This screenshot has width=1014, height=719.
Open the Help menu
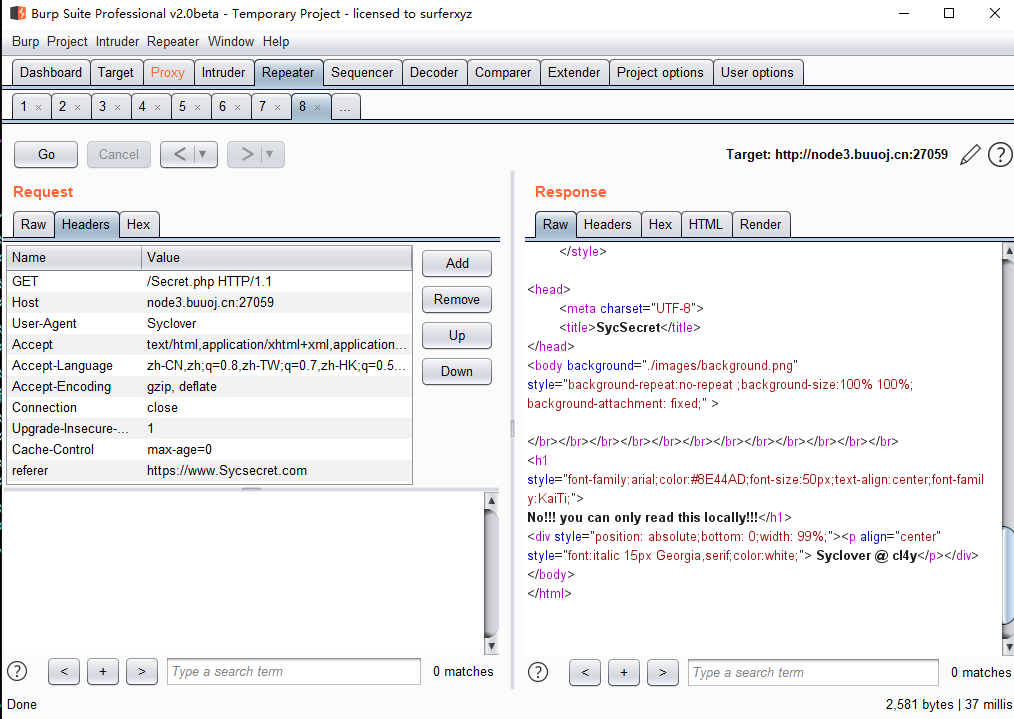(x=275, y=41)
